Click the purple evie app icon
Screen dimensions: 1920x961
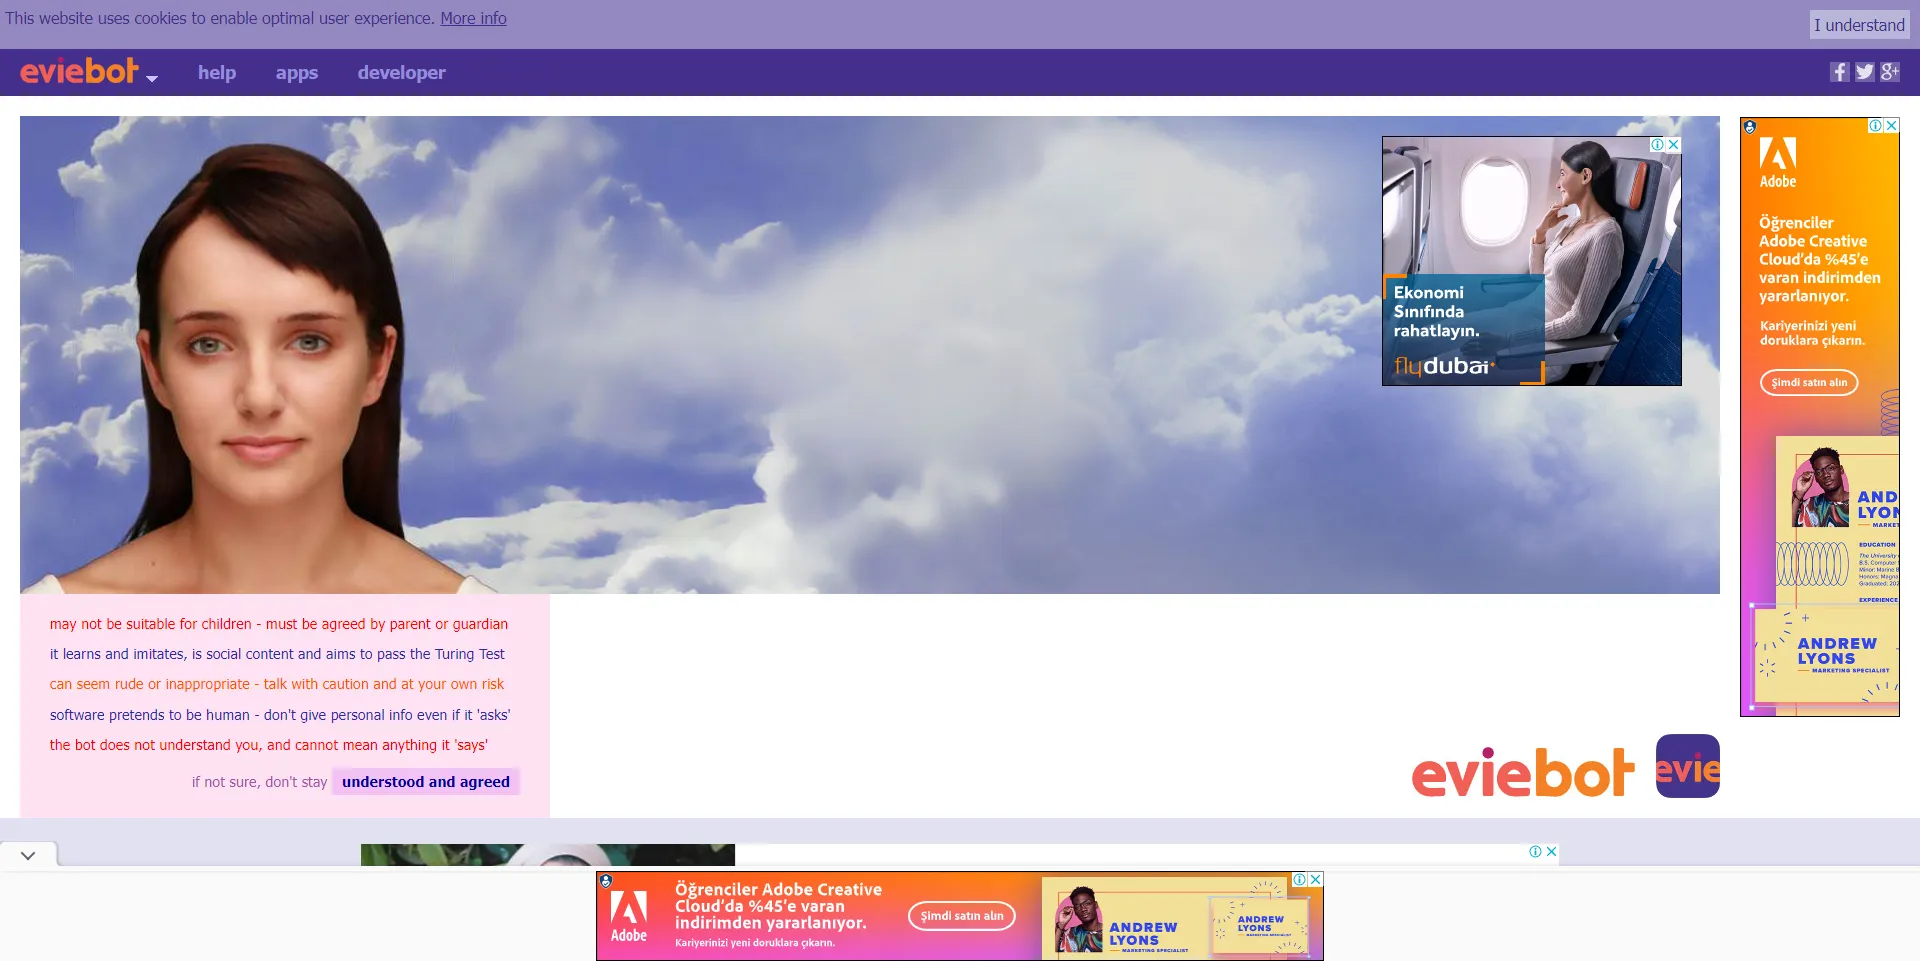click(1688, 766)
